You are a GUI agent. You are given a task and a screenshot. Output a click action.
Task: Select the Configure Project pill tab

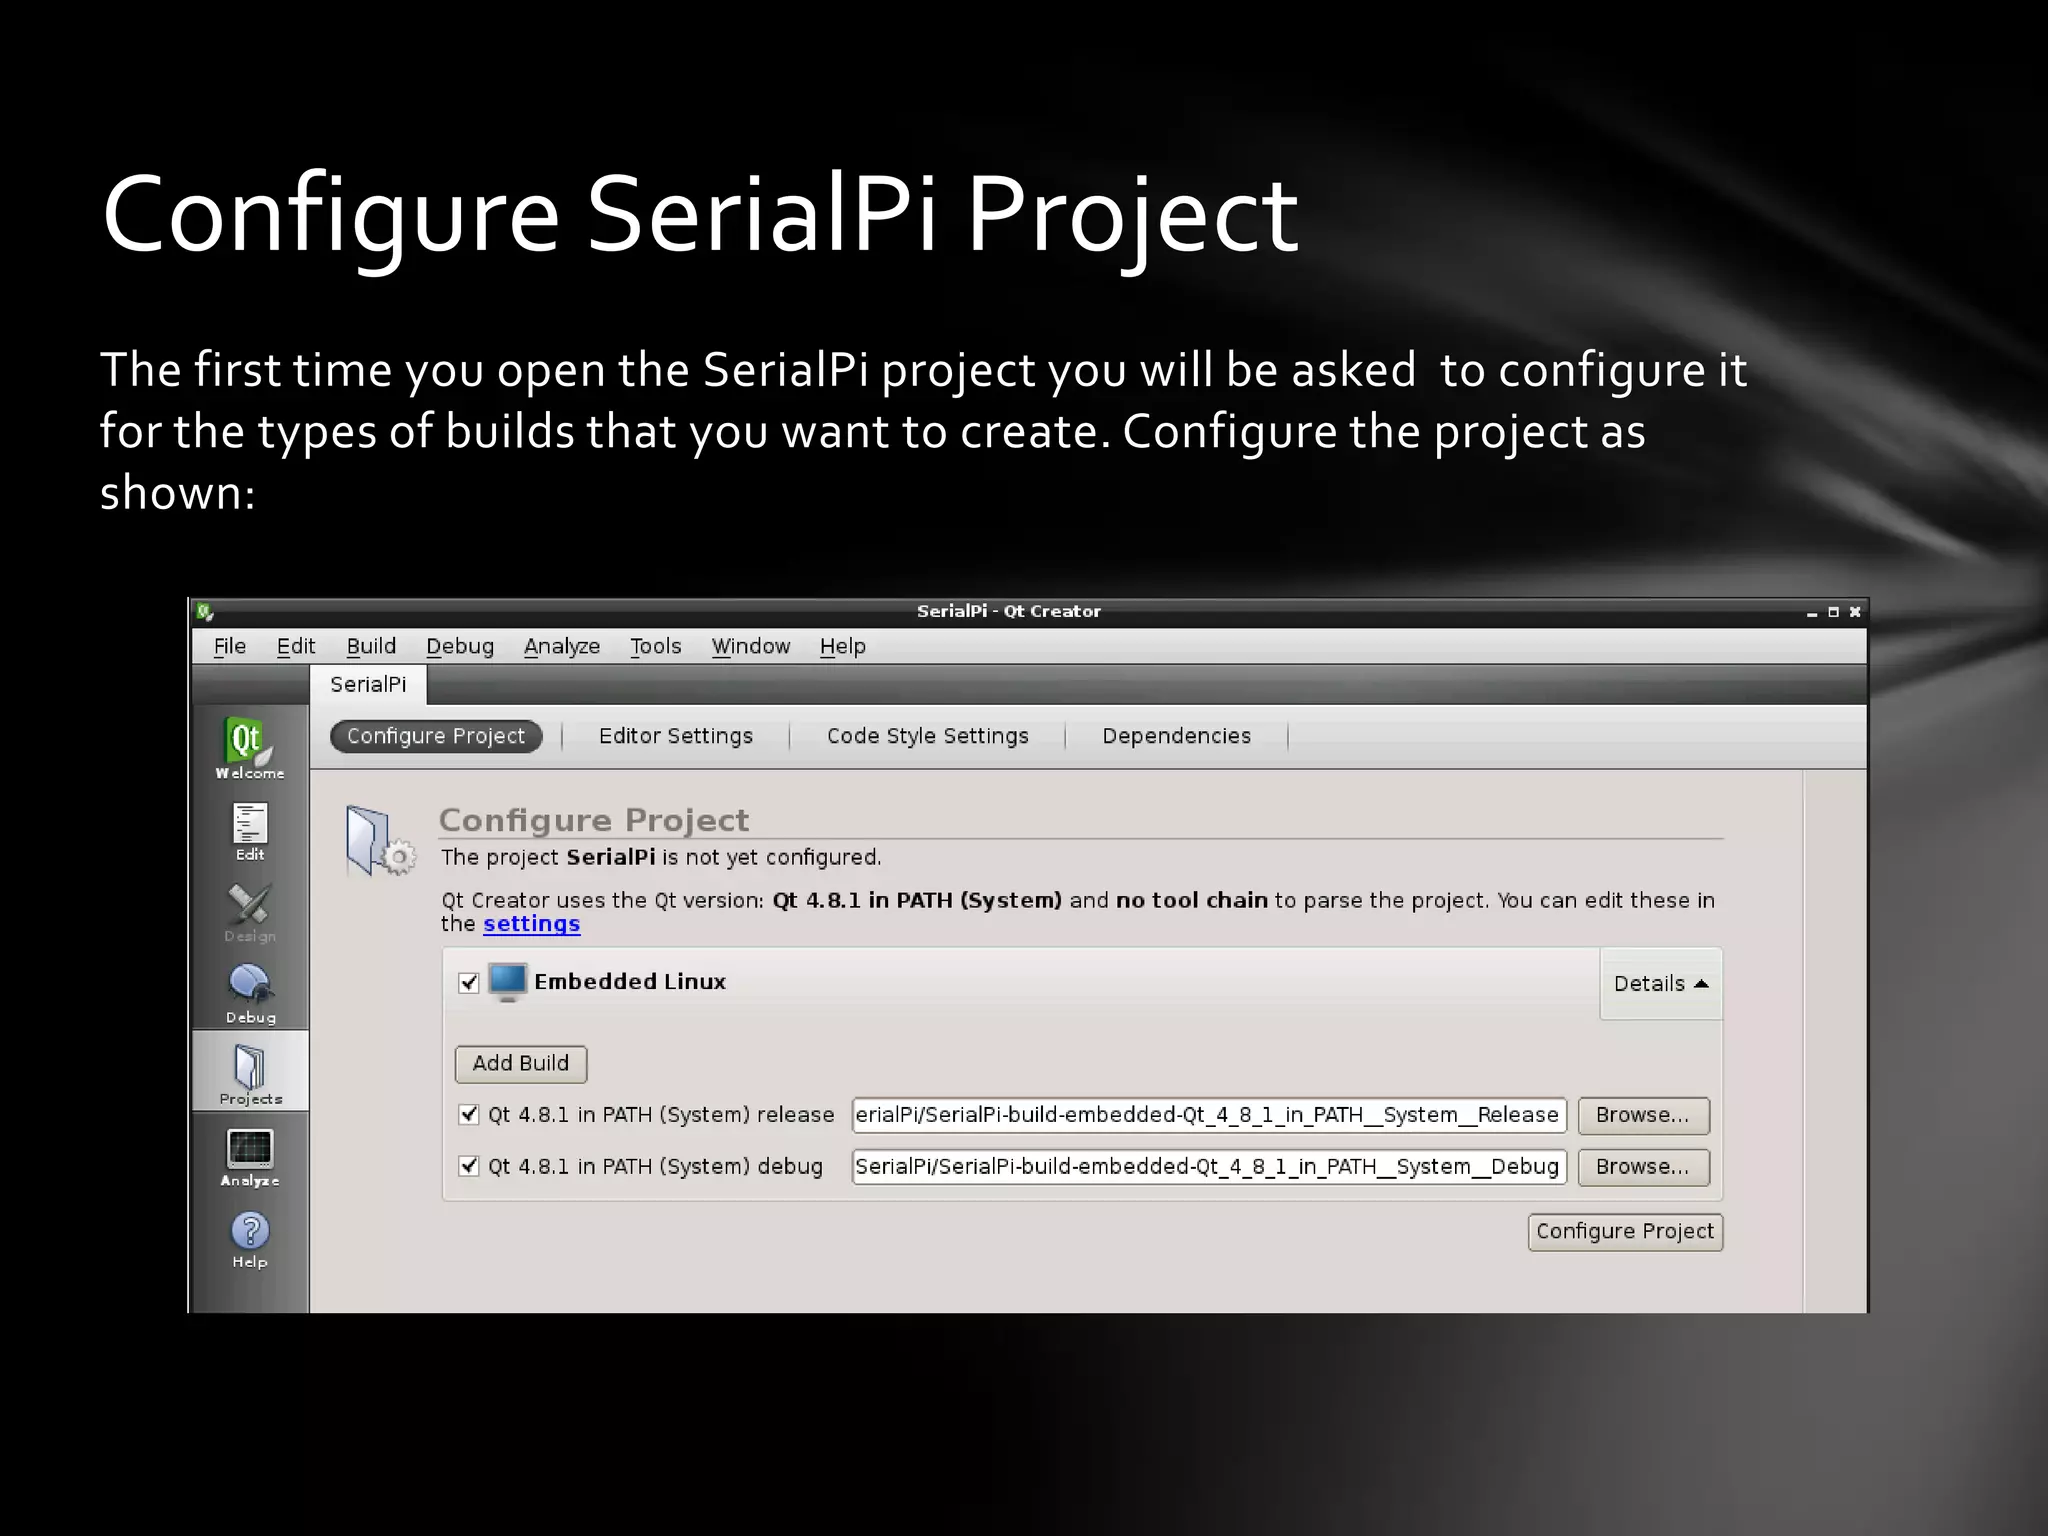point(436,736)
